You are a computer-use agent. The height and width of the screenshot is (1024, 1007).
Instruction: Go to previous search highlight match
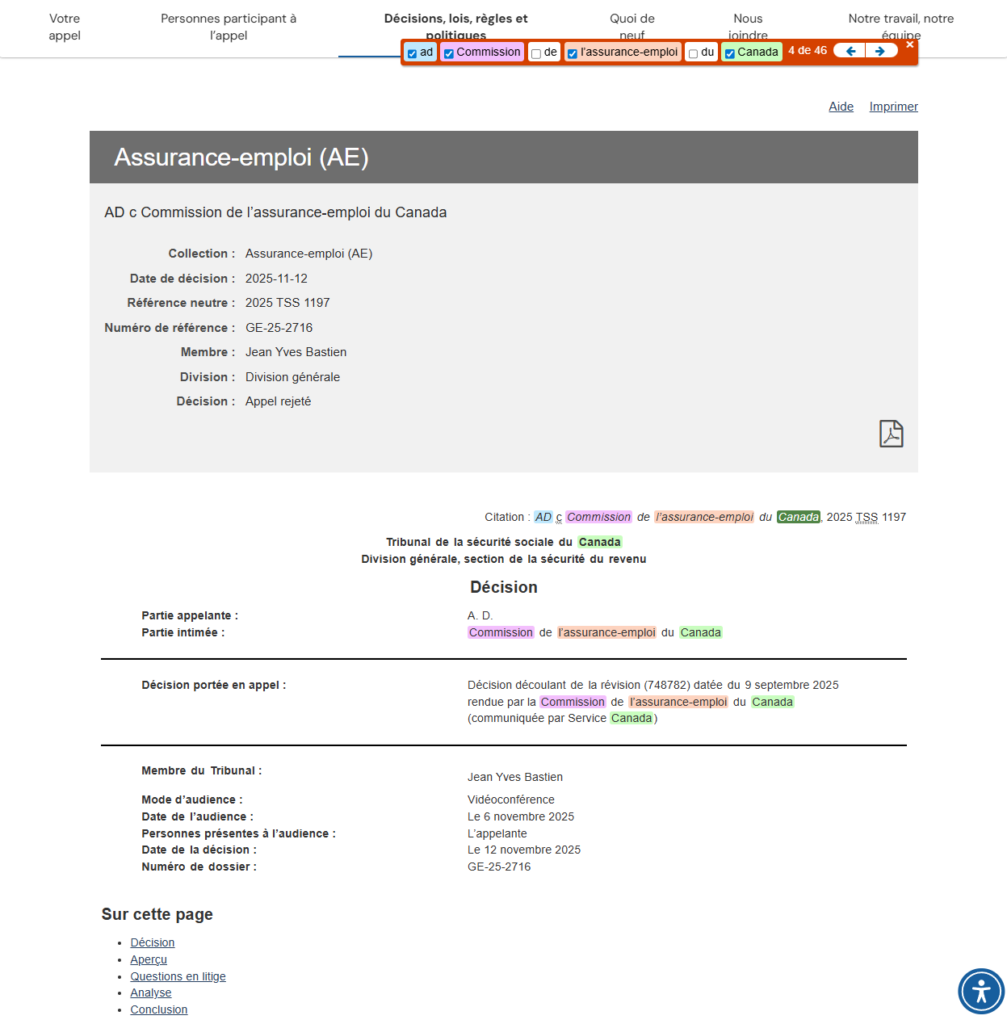click(x=850, y=51)
